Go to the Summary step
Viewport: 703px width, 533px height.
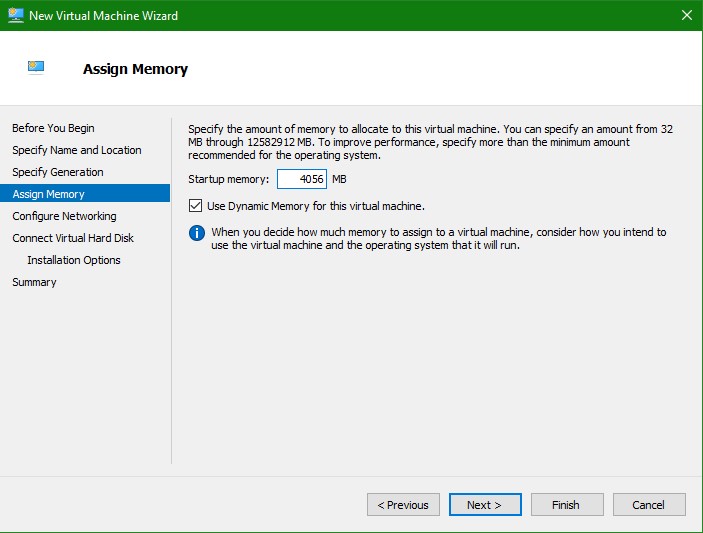point(34,282)
